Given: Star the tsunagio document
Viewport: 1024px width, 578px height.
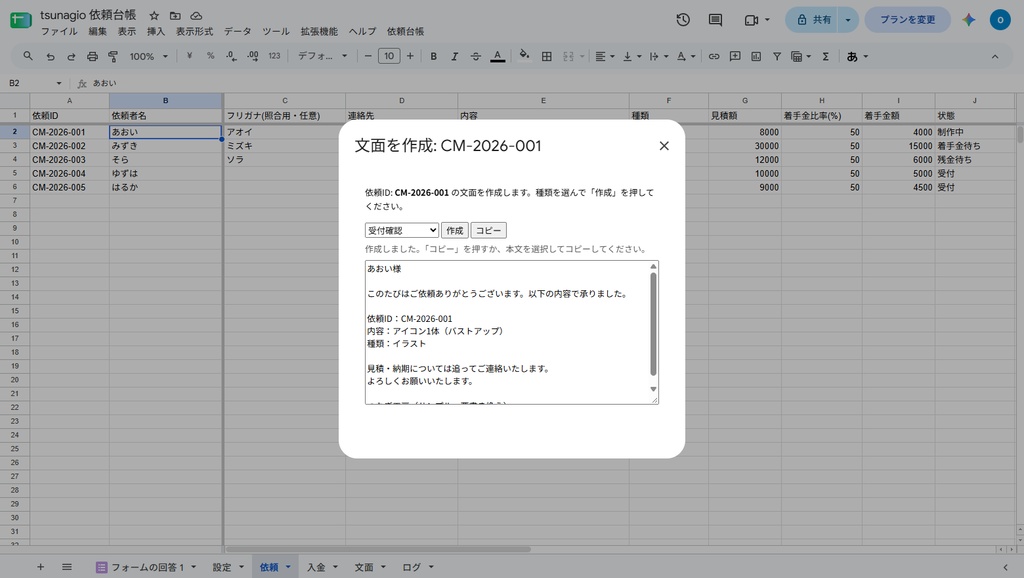Looking at the screenshot, I should pos(154,16).
